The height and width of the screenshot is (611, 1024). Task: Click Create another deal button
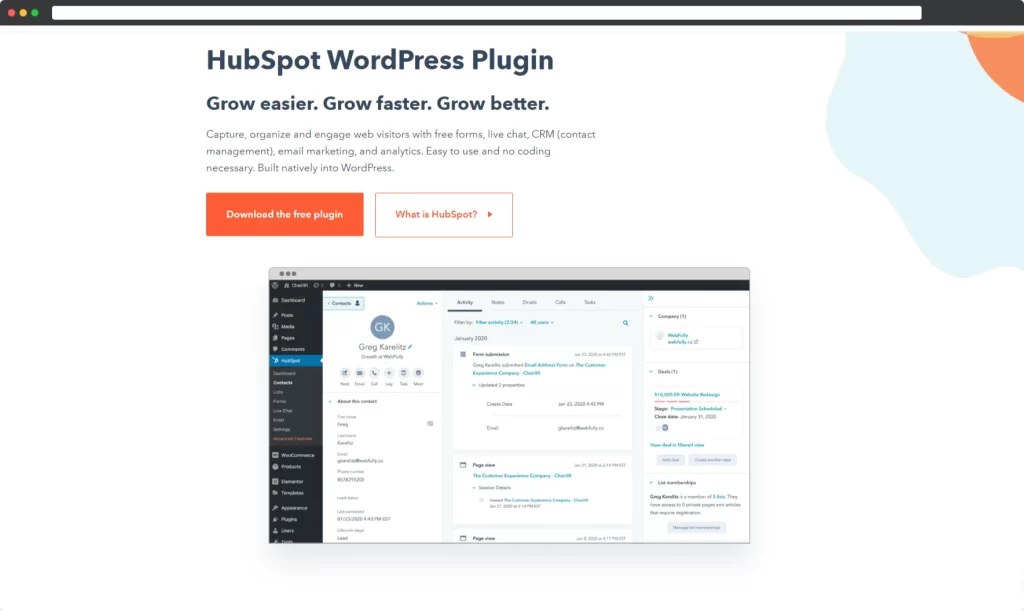click(x=712, y=460)
